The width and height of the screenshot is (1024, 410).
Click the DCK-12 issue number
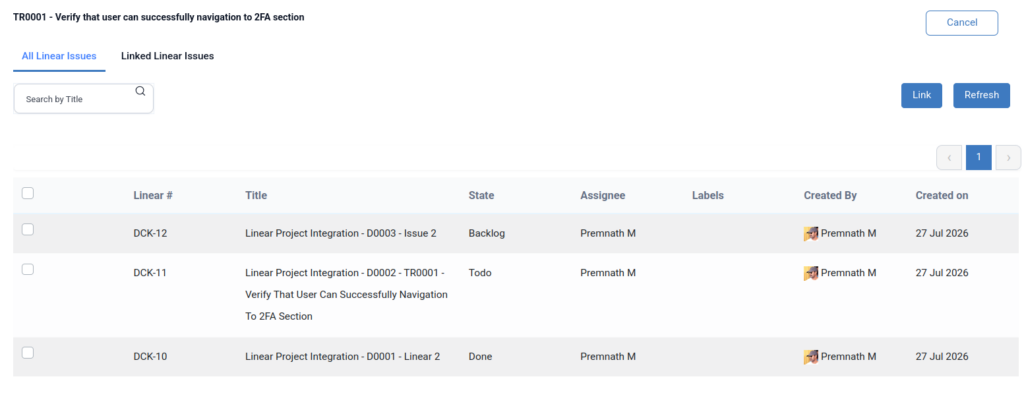coord(150,233)
